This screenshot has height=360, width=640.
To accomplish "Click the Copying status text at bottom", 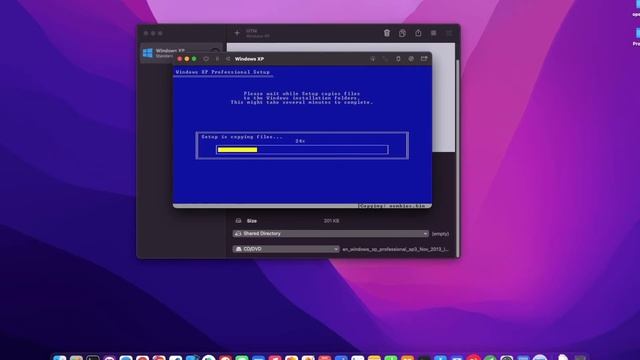I will coord(392,206).
